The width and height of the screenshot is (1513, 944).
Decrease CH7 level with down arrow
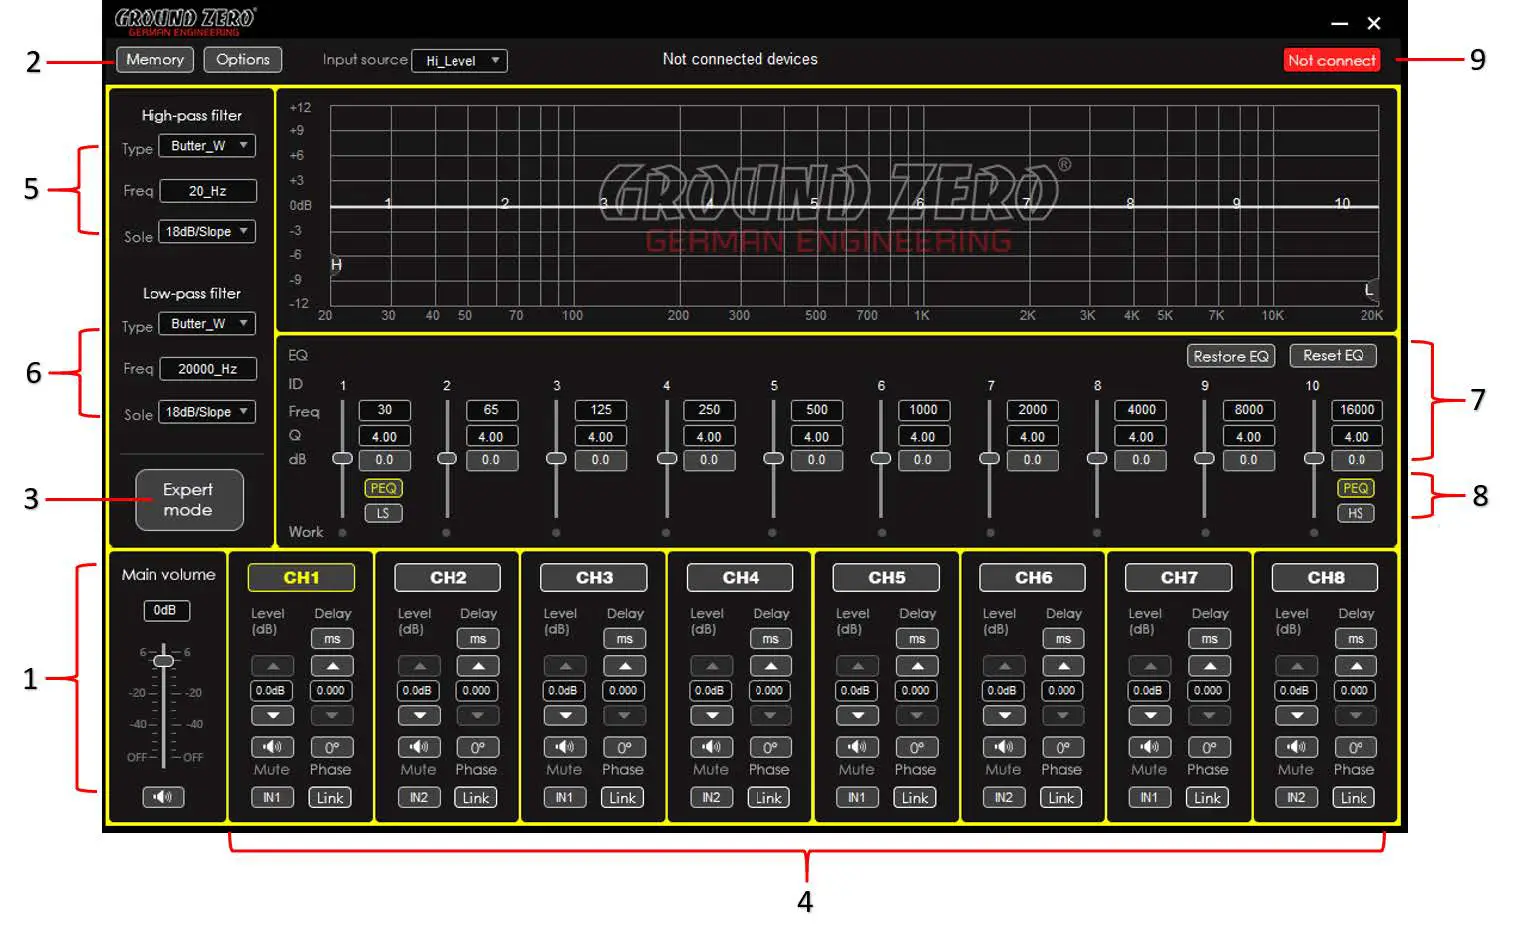tap(1150, 715)
